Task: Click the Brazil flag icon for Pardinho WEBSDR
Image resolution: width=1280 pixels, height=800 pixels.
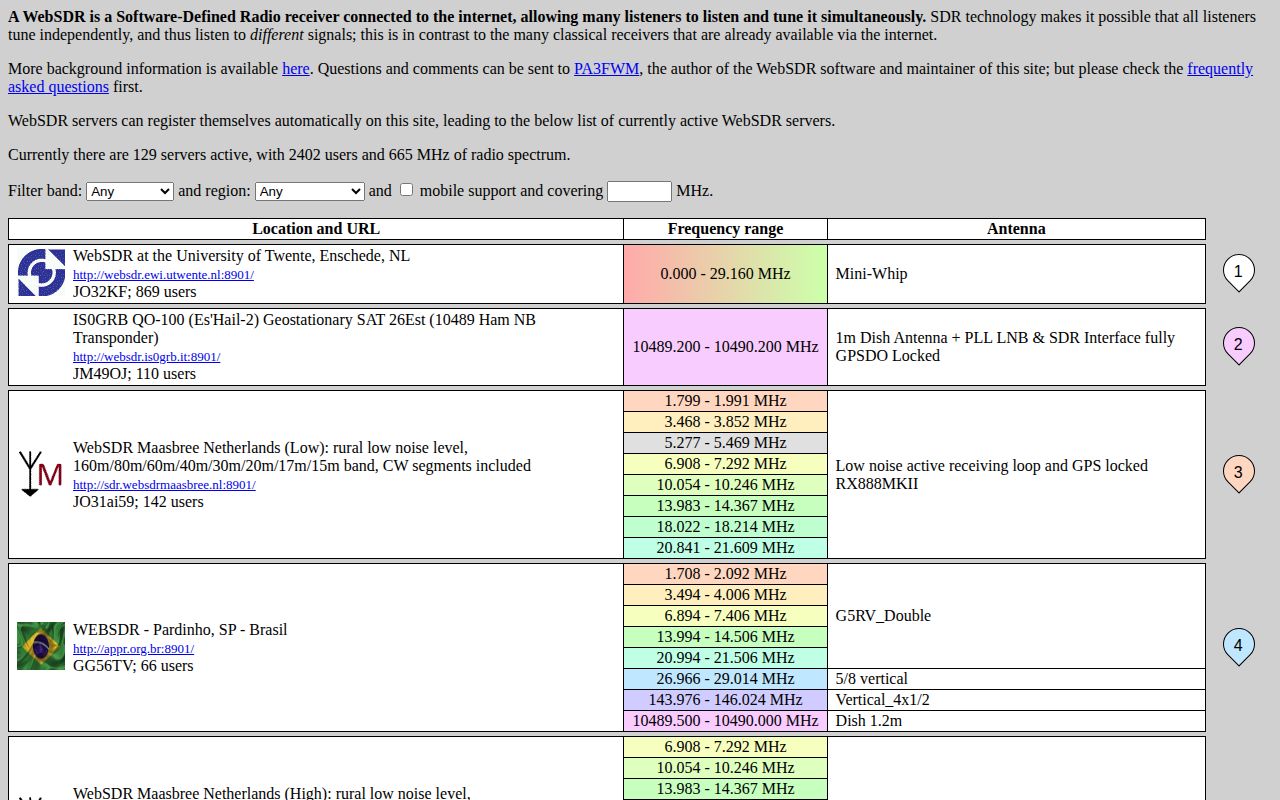Action: 40,645
